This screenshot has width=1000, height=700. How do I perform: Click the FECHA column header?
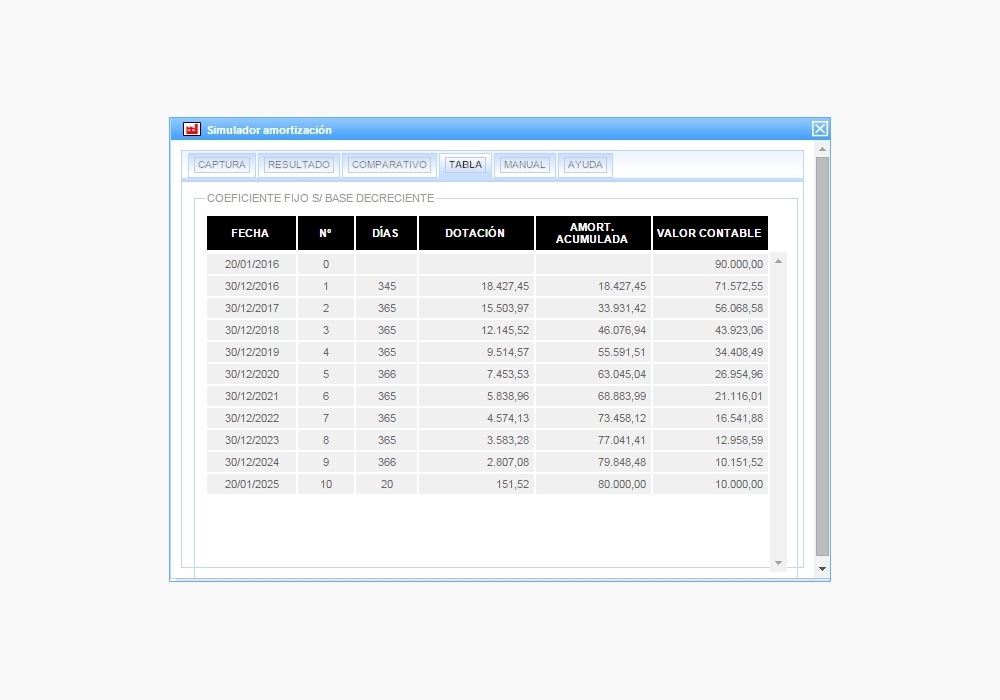(x=250, y=233)
